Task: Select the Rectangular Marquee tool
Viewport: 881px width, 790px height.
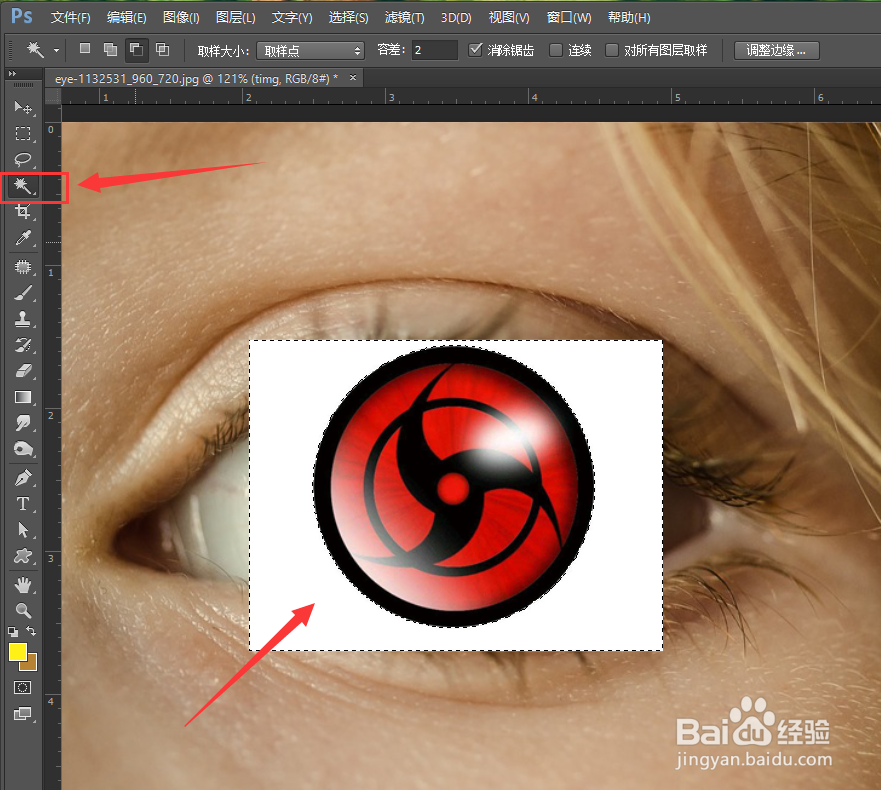Action: pyautogui.click(x=22, y=134)
